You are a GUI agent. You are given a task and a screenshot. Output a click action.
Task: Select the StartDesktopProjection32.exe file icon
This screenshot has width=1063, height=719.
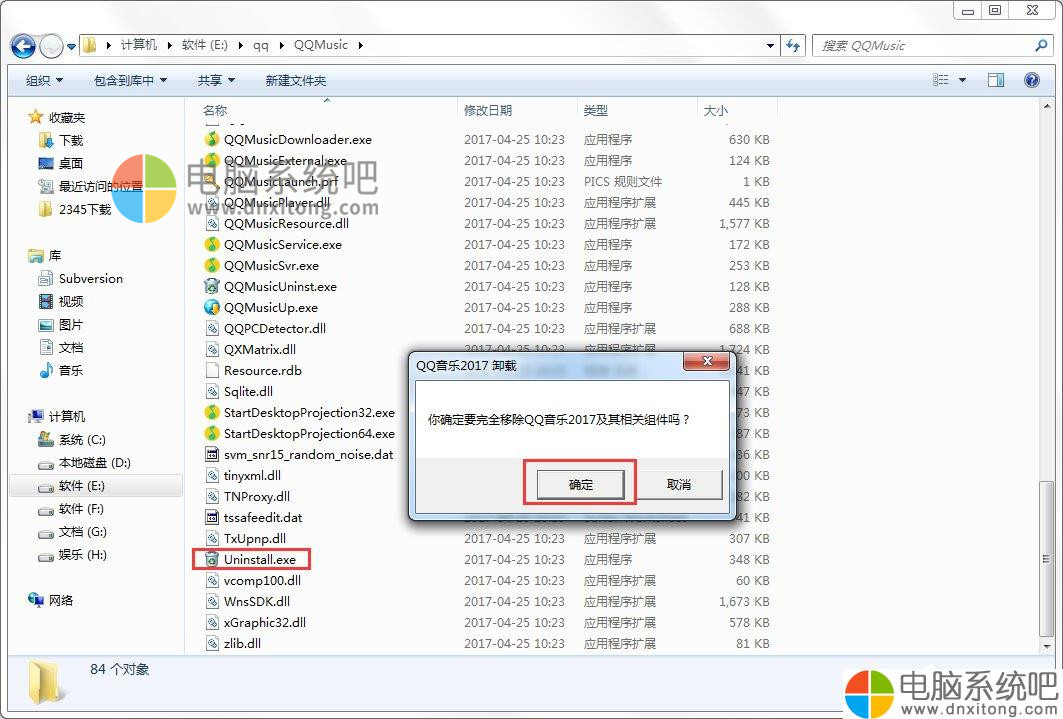pyautogui.click(x=212, y=413)
